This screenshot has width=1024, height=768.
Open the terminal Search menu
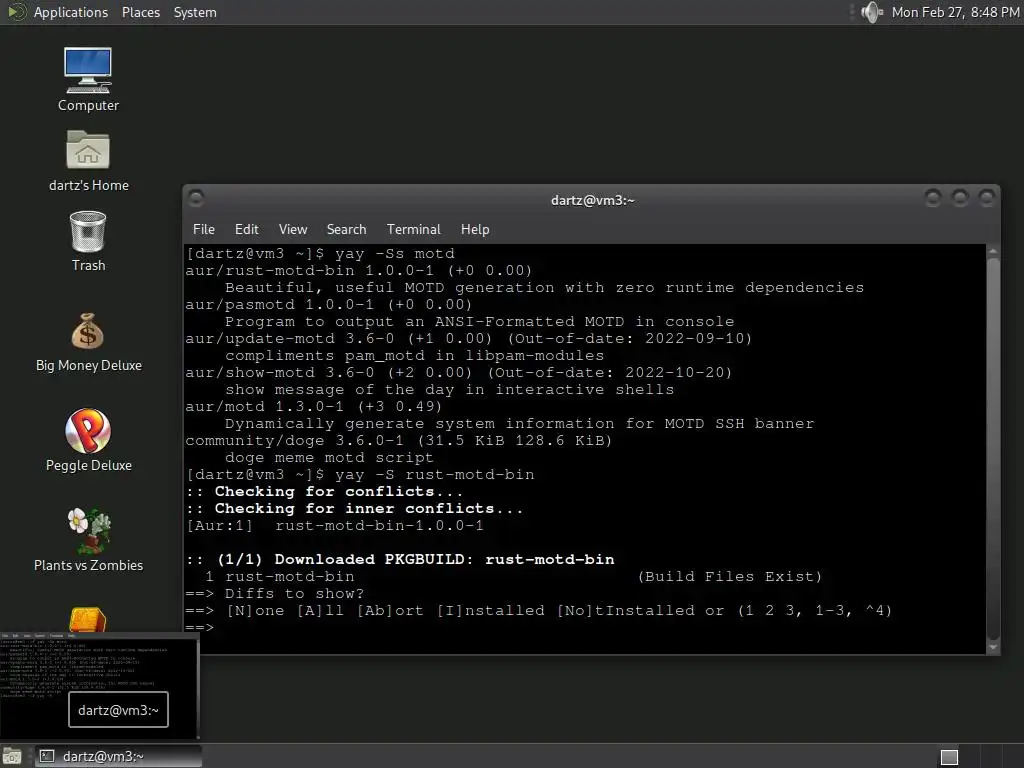(346, 229)
